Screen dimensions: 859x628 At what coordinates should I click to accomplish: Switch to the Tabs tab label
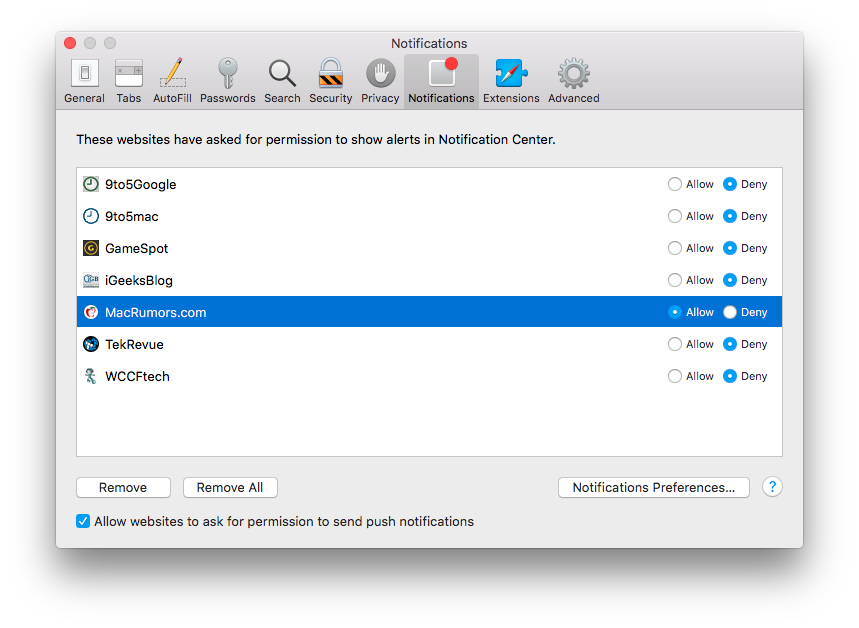click(x=129, y=98)
